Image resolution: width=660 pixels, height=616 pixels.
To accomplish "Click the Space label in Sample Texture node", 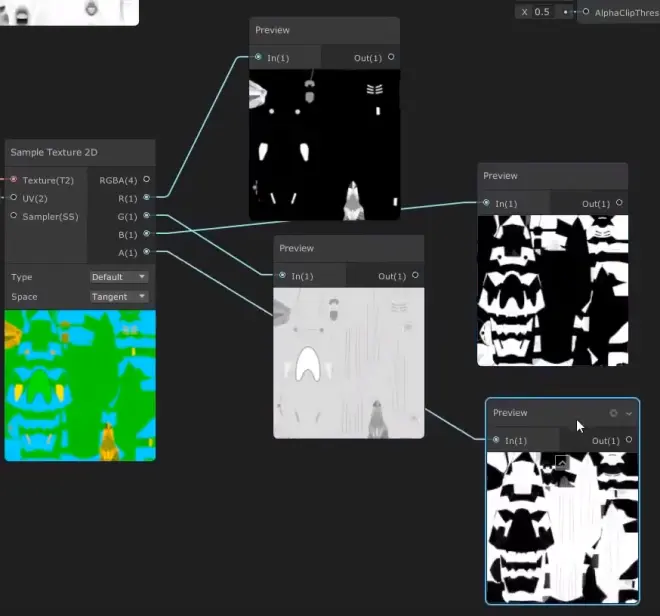I will 24,297.
